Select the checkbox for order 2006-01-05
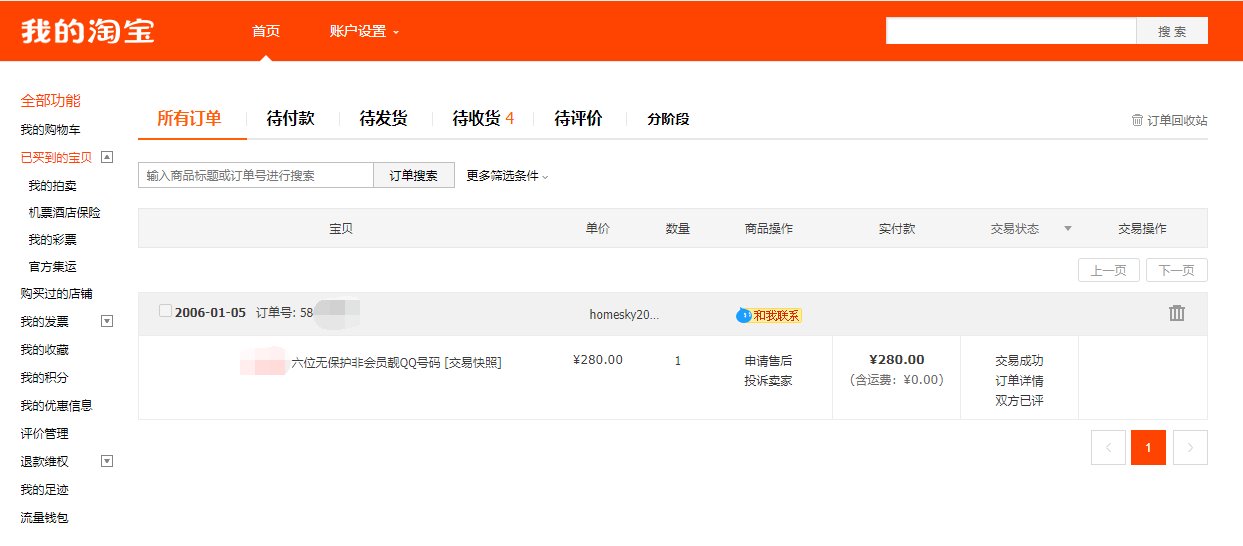The image size is (1243, 546). [x=165, y=311]
